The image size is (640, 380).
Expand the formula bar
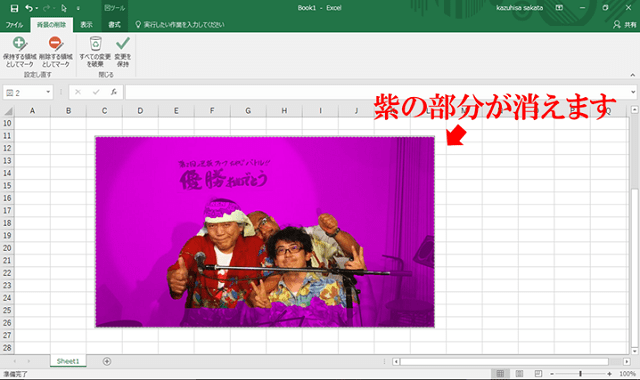(633, 92)
